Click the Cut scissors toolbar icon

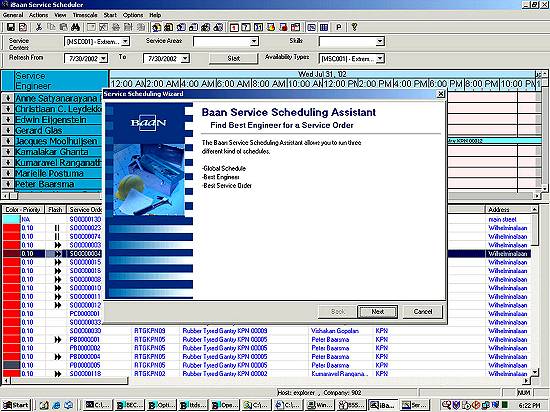pyautogui.click(x=39, y=27)
